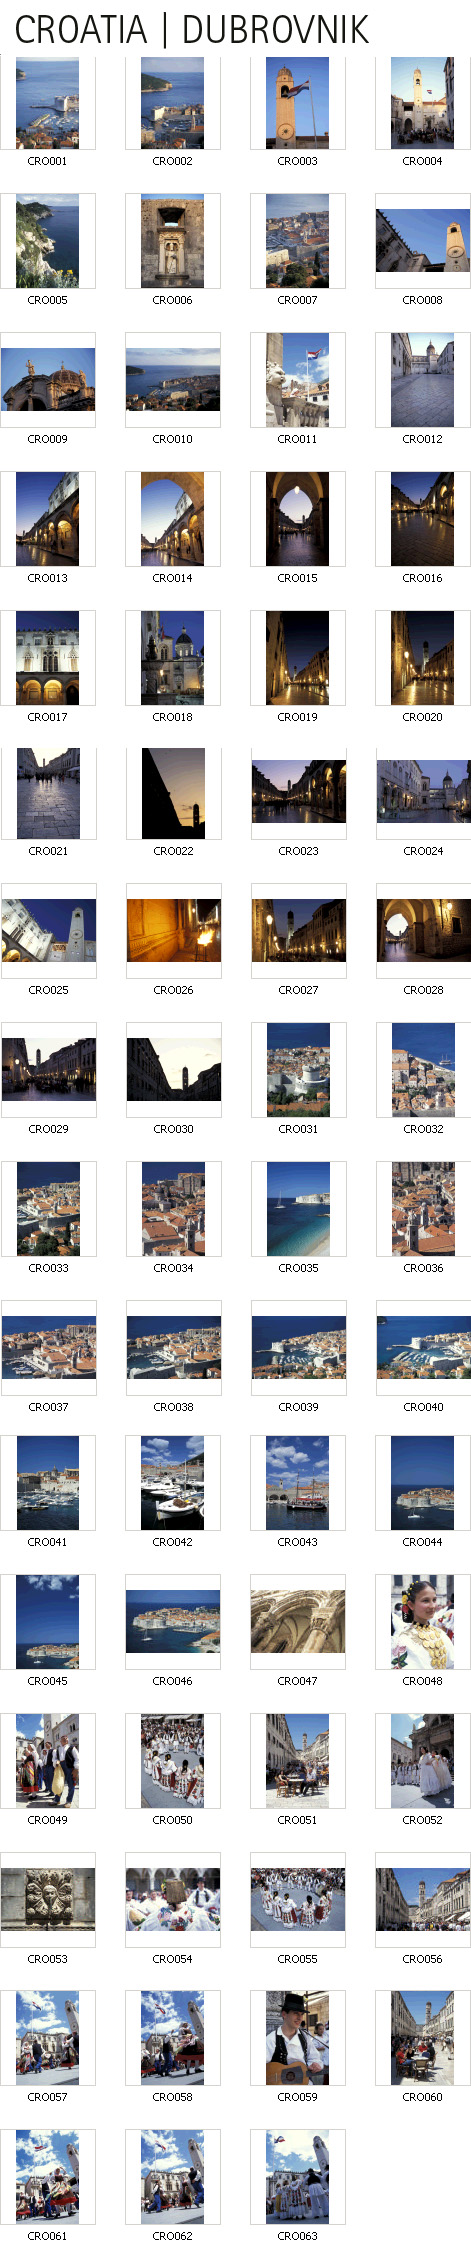Screen dimensions: 471x2247
Task: Open the CRO026 golden lit alley thumbnail
Action: pyautogui.click(x=173, y=930)
